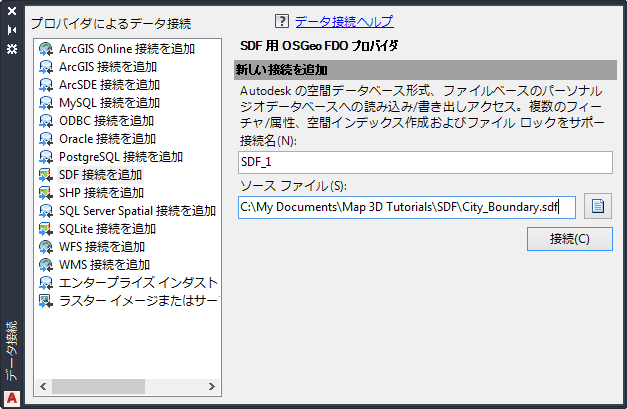Click the SDF connection icon

pos(46,175)
